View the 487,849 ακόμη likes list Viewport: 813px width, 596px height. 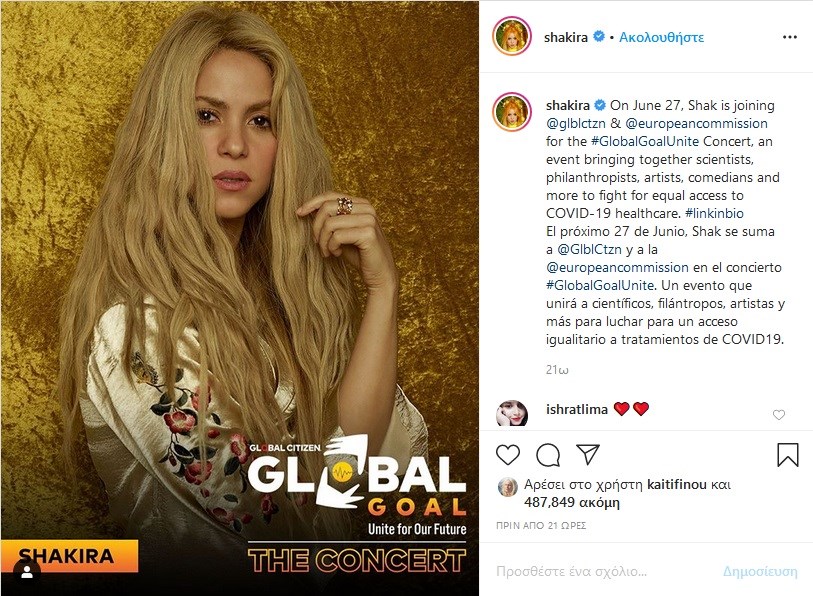tap(571, 502)
